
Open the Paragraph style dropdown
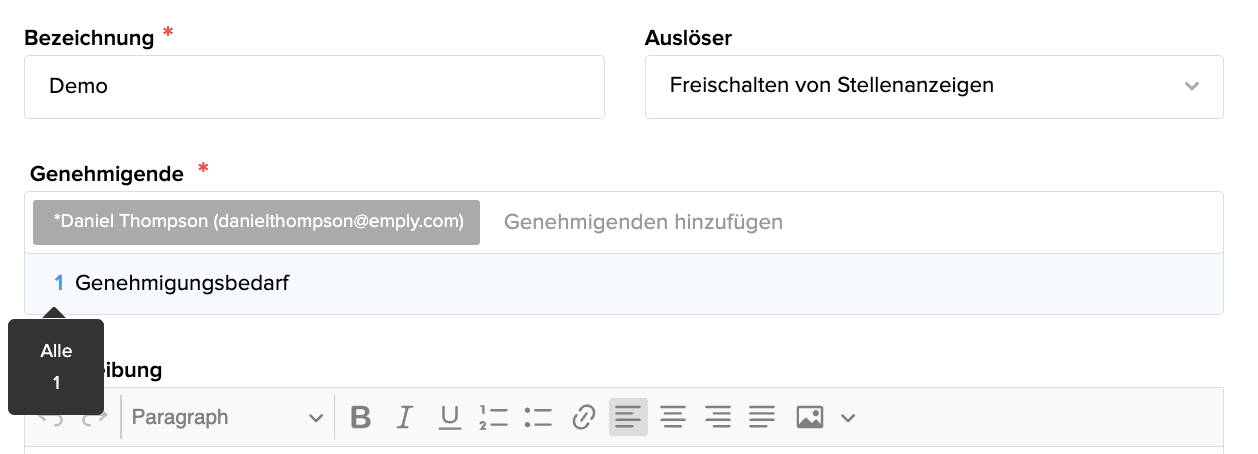coord(228,417)
